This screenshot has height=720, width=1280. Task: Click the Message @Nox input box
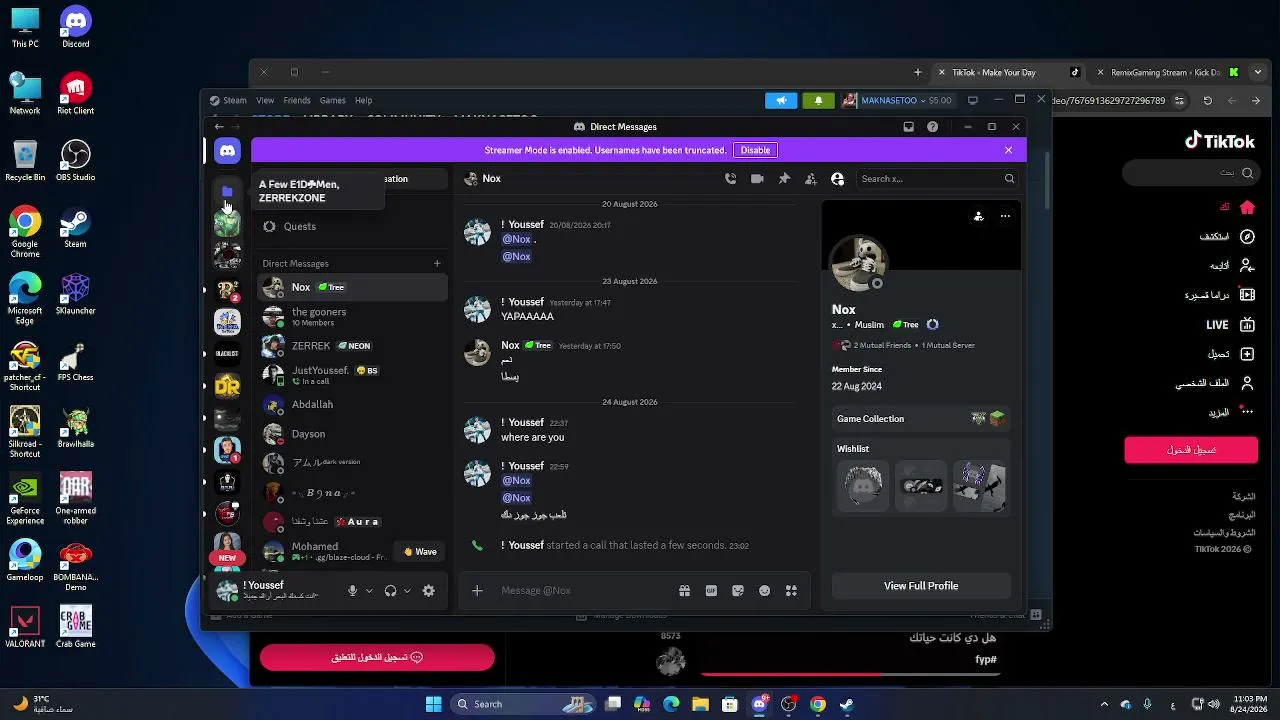580,591
